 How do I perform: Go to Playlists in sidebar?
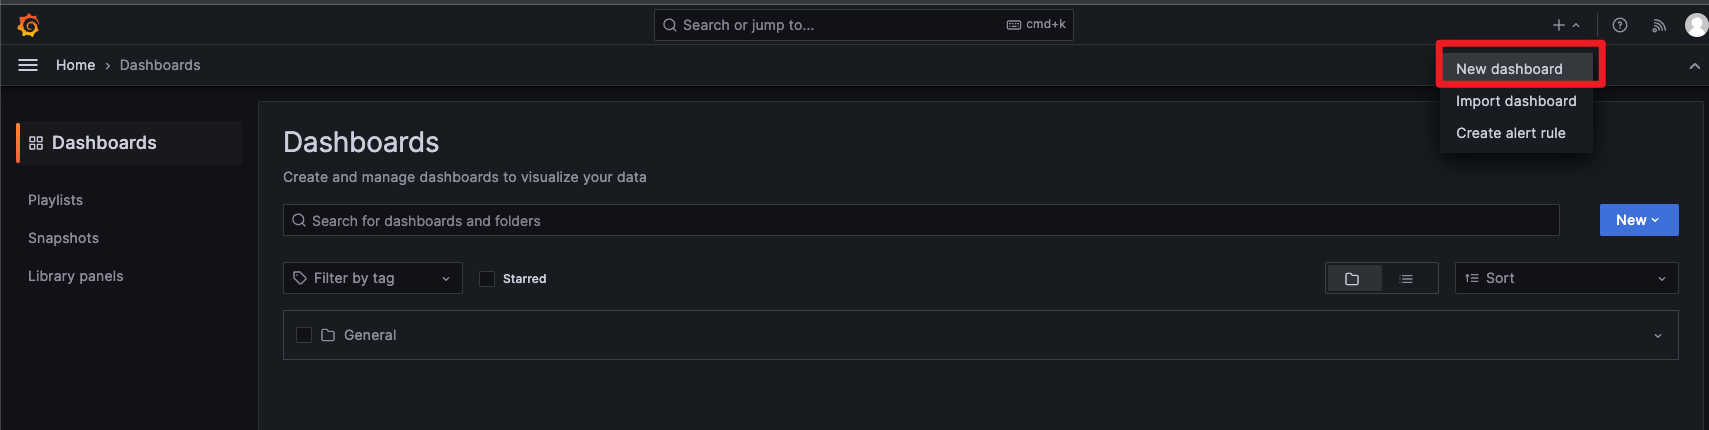[x=56, y=200]
